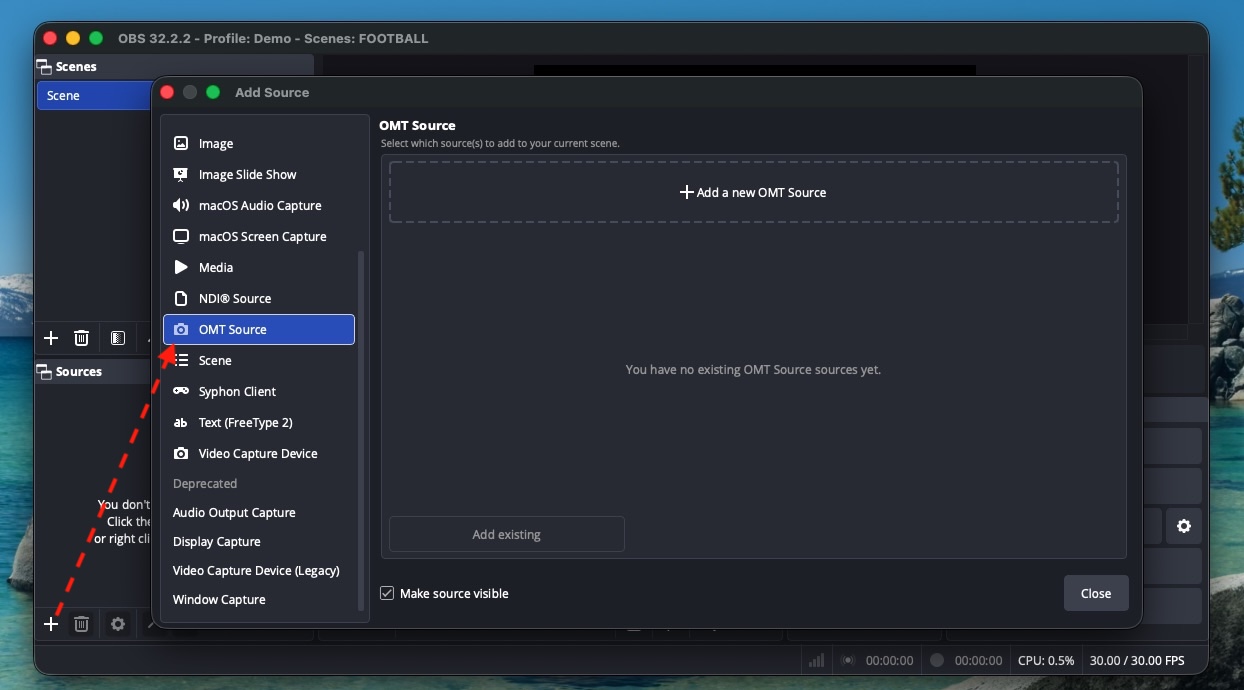Screen dimensions: 1244x690
Task: Click the source type list scrollbar
Action: 361,430
